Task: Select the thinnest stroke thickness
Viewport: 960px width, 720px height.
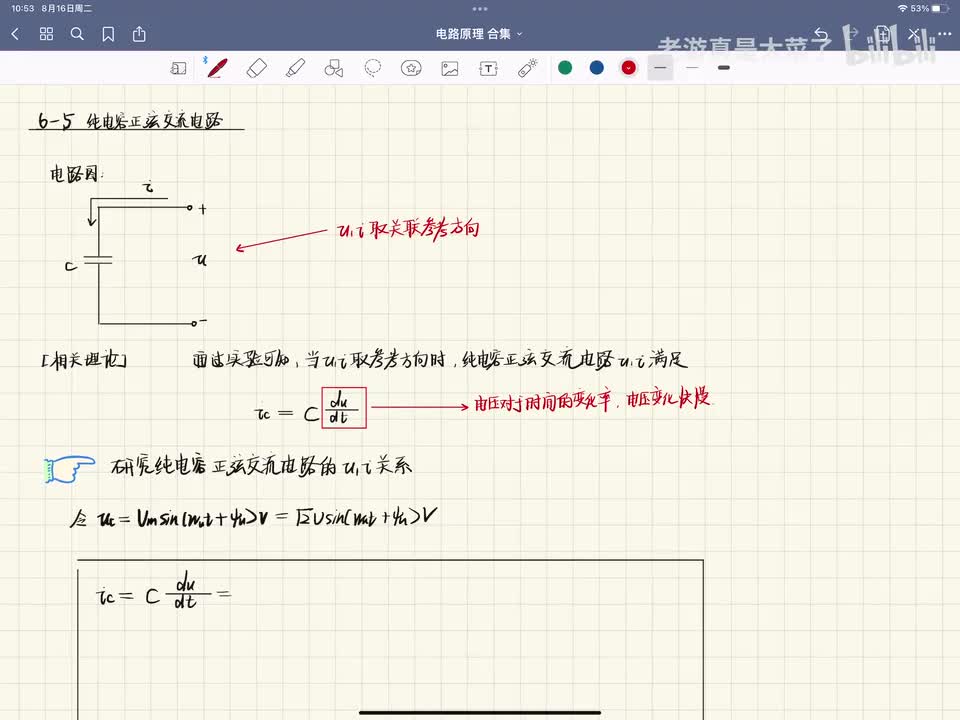Action: click(692, 67)
